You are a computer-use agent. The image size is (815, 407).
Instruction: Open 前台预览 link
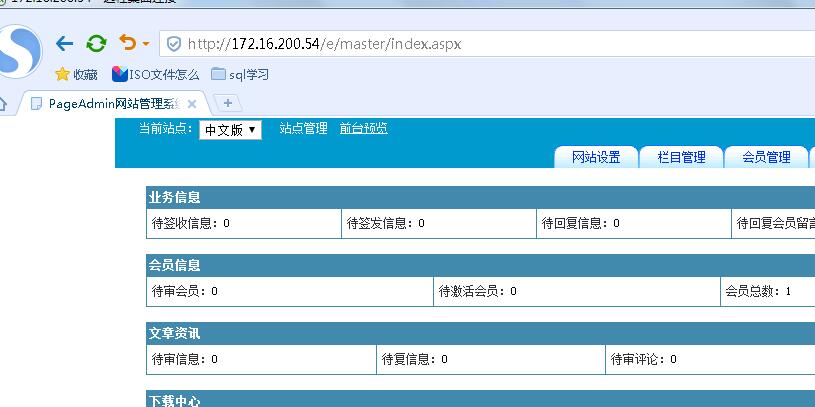[x=364, y=128]
